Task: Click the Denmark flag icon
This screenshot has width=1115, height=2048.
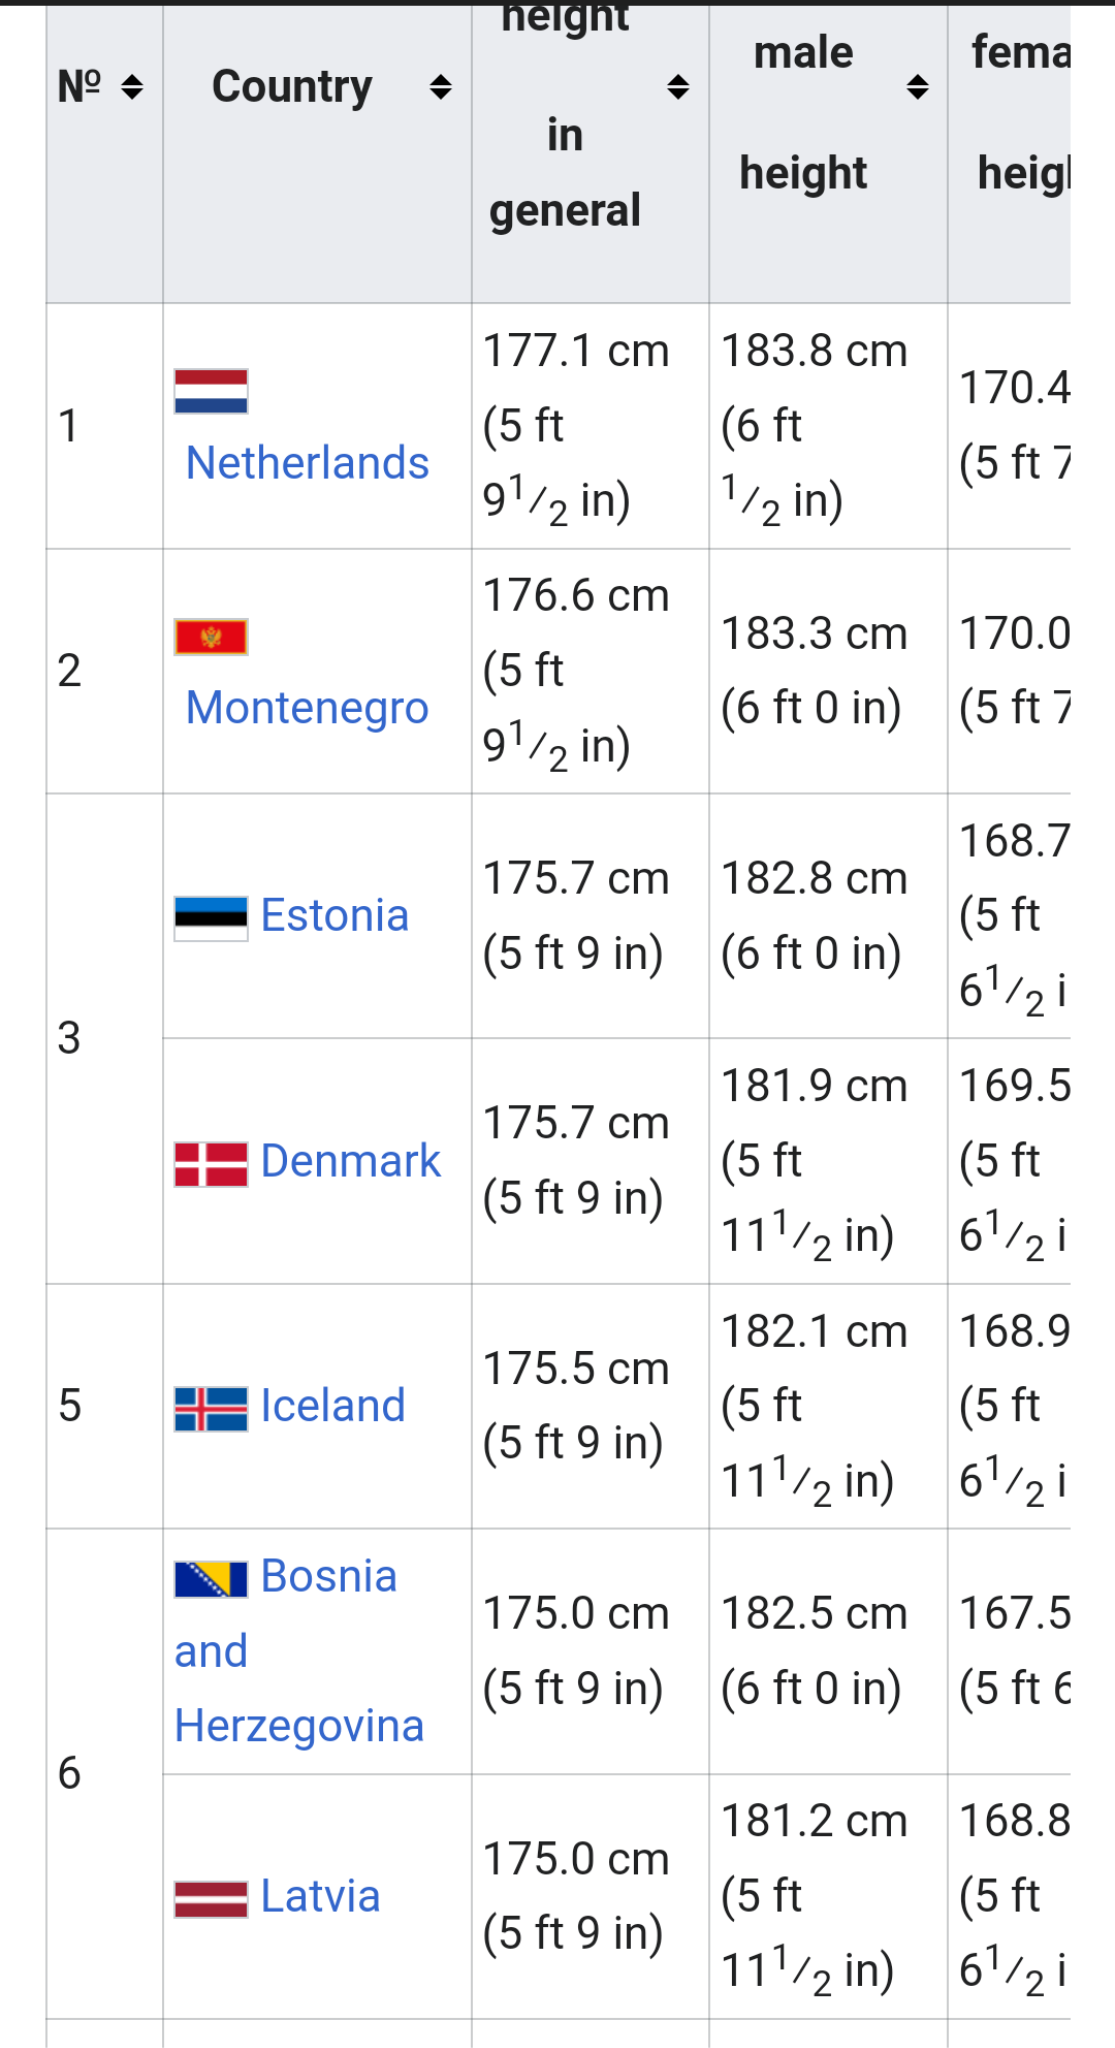Action: [211, 1164]
